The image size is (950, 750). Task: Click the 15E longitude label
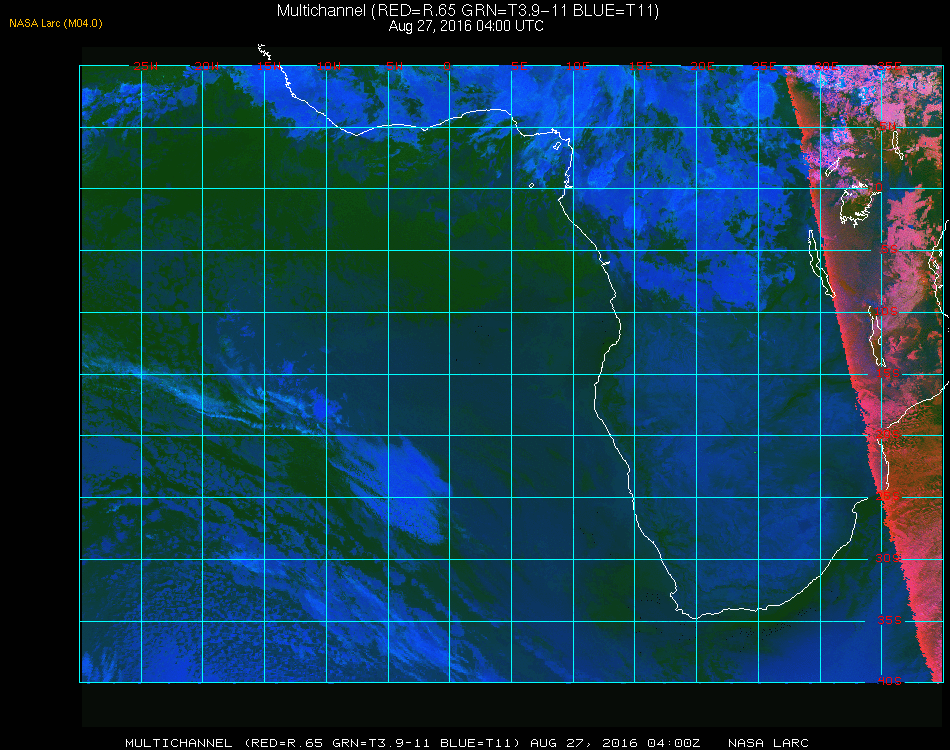[x=640, y=66]
